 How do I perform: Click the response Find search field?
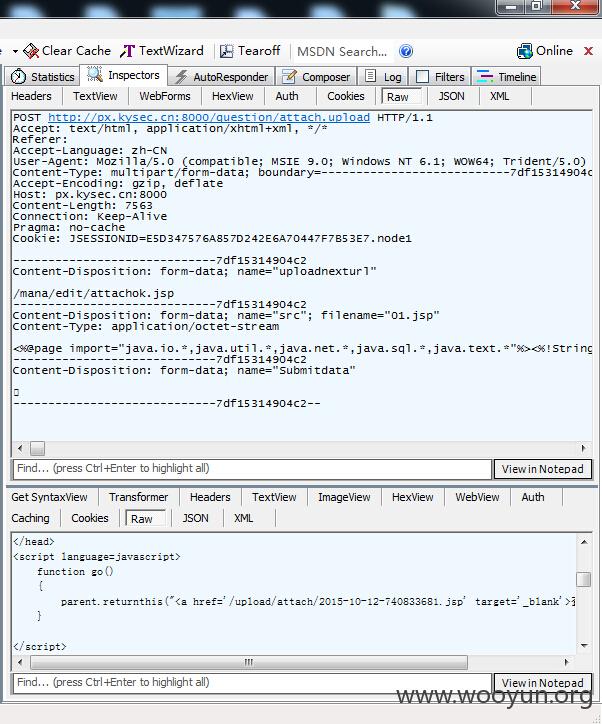tap(252, 682)
